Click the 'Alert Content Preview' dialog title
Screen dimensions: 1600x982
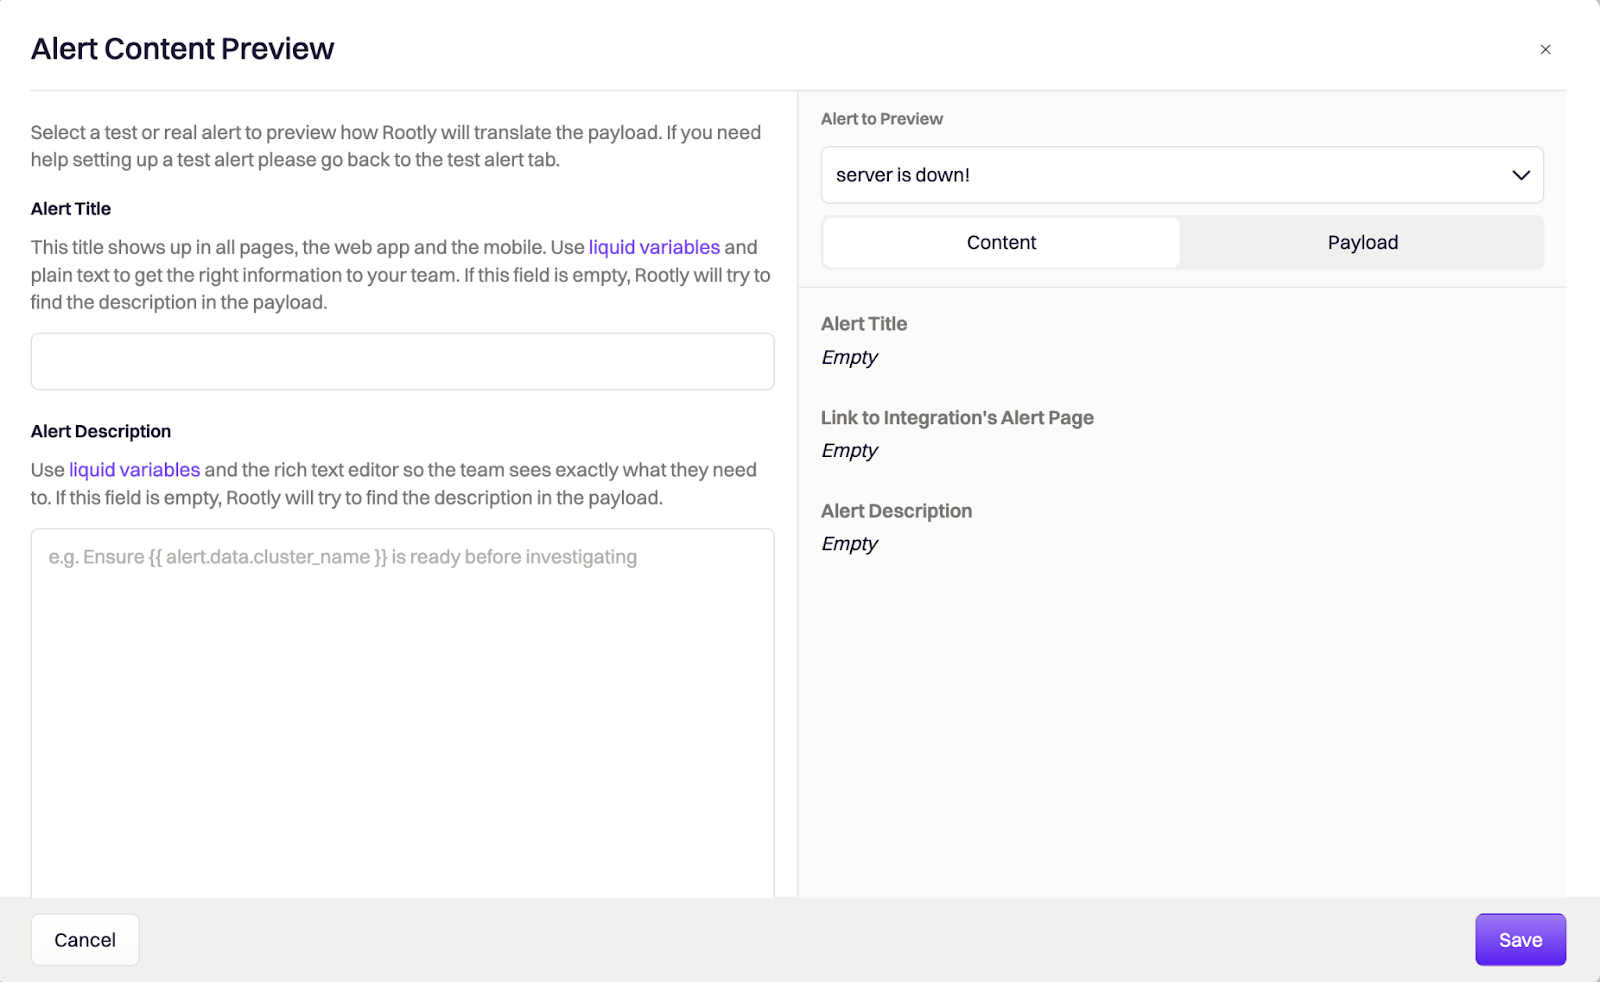click(x=182, y=49)
